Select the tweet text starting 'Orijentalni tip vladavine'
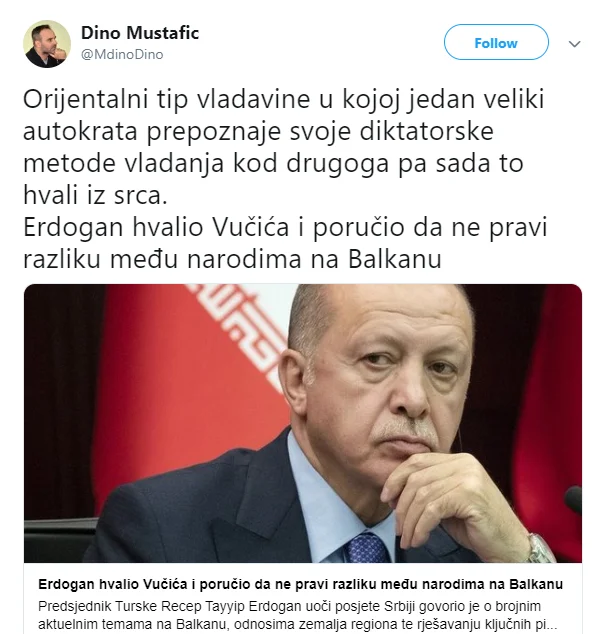Screen dimensions: 599x634 (284, 147)
